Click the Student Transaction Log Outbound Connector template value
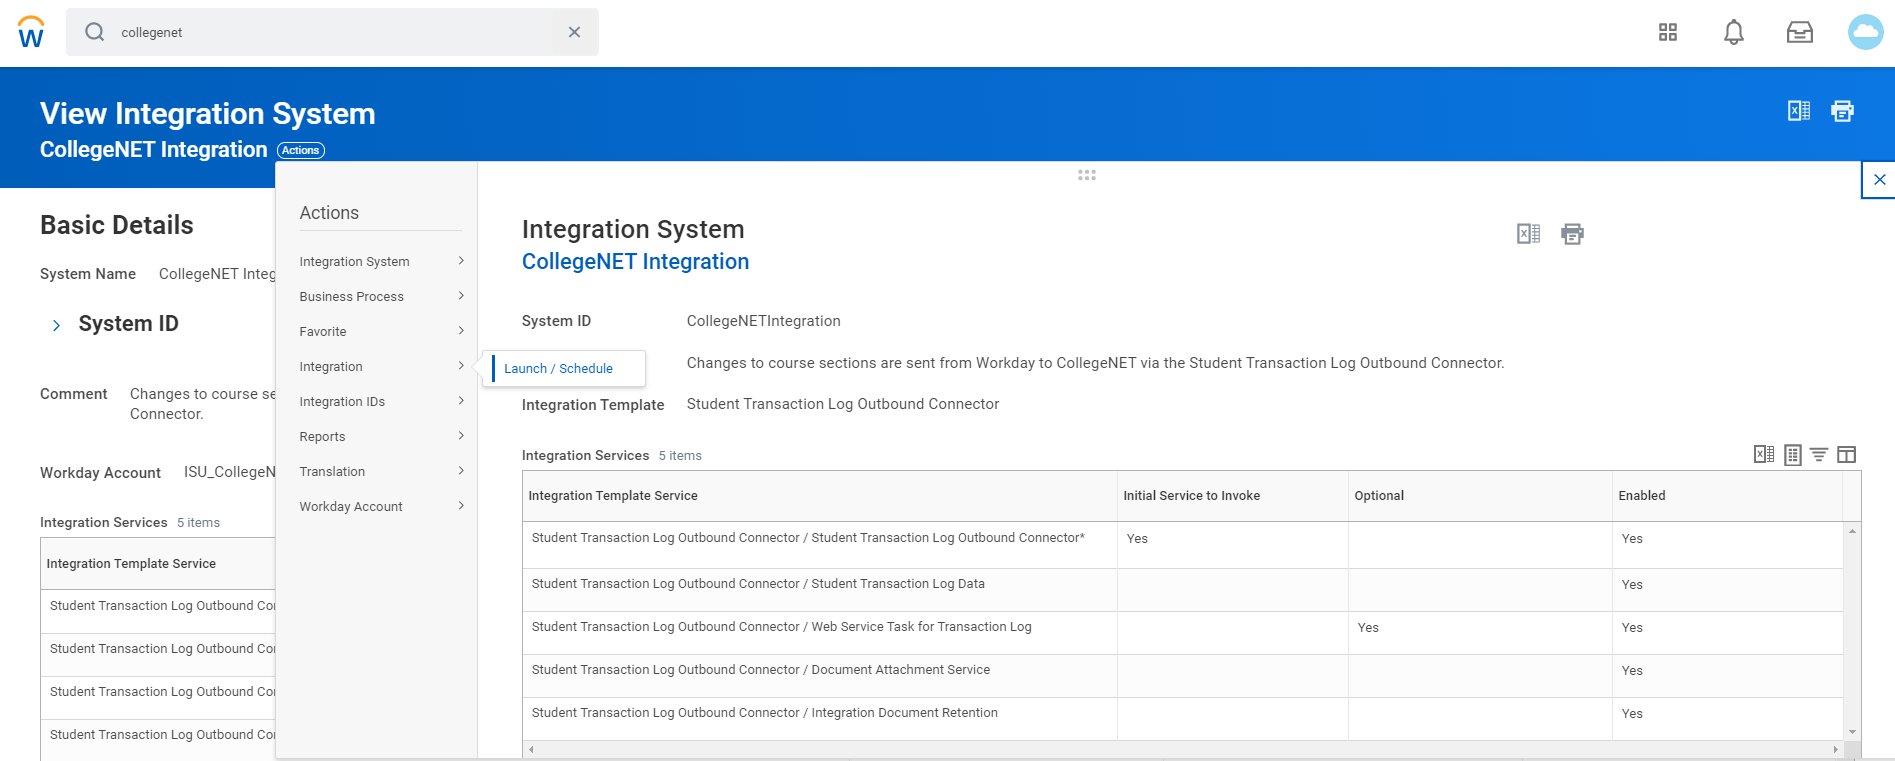The image size is (1895, 761). point(843,404)
